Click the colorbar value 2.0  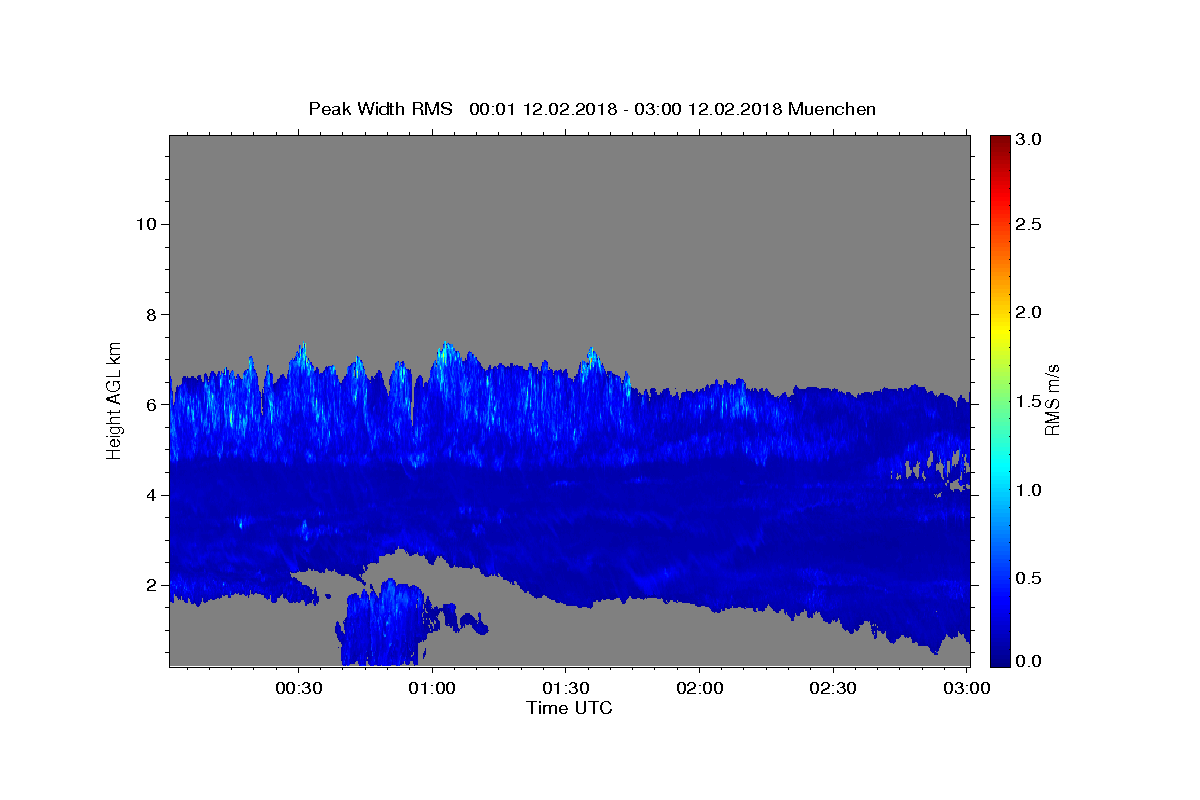(1030, 313)
